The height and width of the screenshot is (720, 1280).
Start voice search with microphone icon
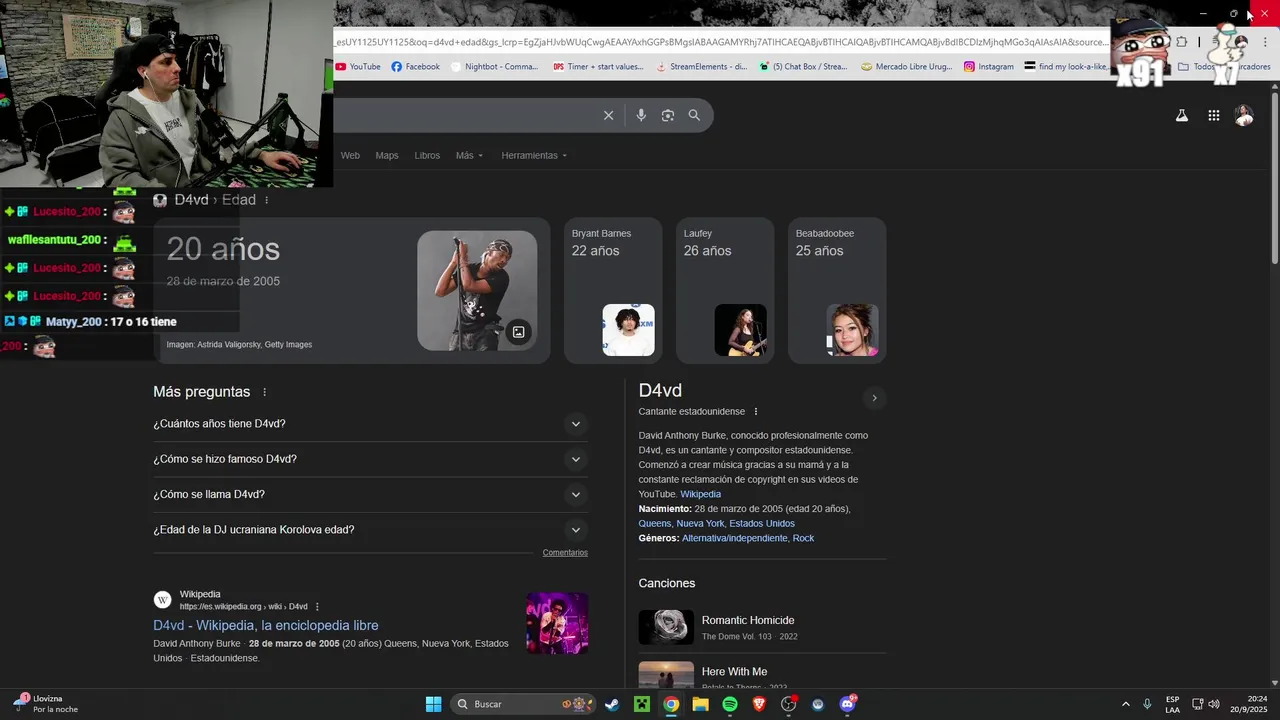(x=641, y=115)
